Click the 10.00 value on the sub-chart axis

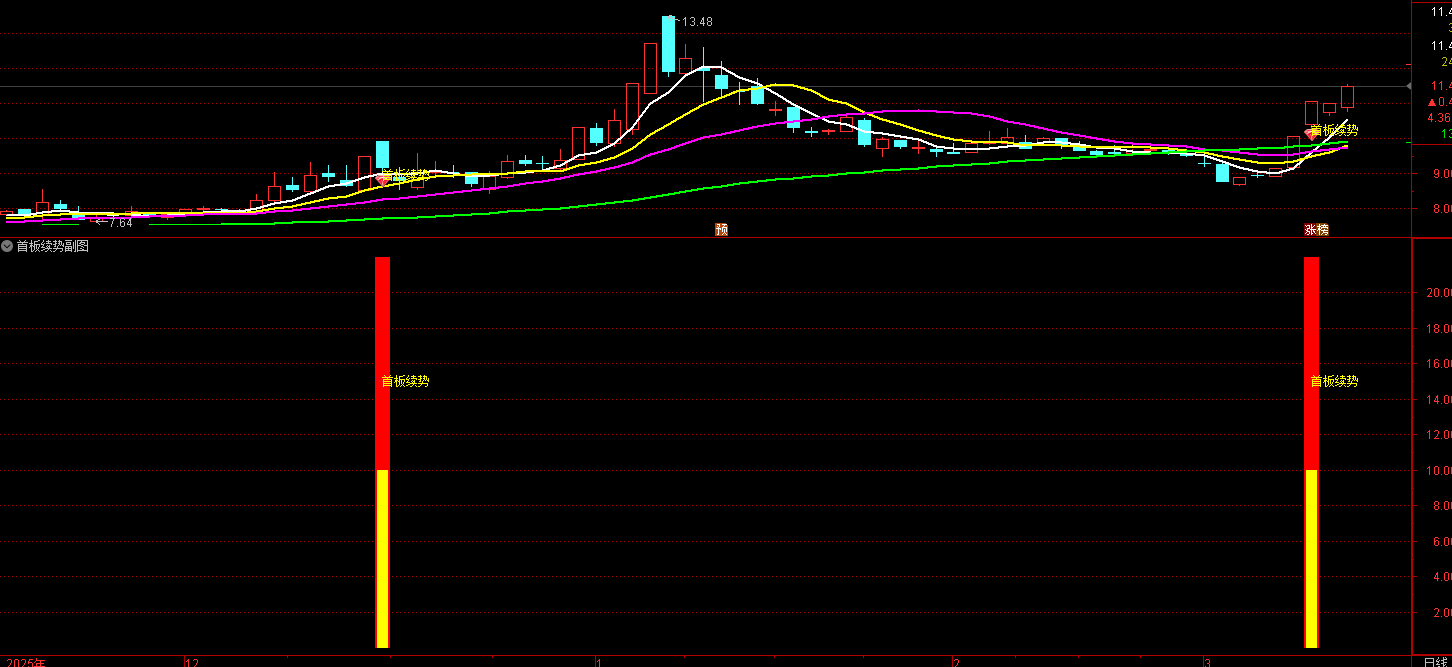1438,470
